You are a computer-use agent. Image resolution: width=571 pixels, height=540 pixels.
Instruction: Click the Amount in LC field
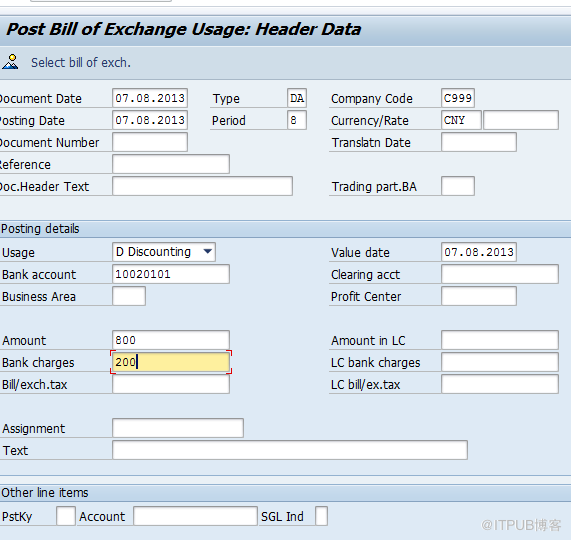click(500, 340)
